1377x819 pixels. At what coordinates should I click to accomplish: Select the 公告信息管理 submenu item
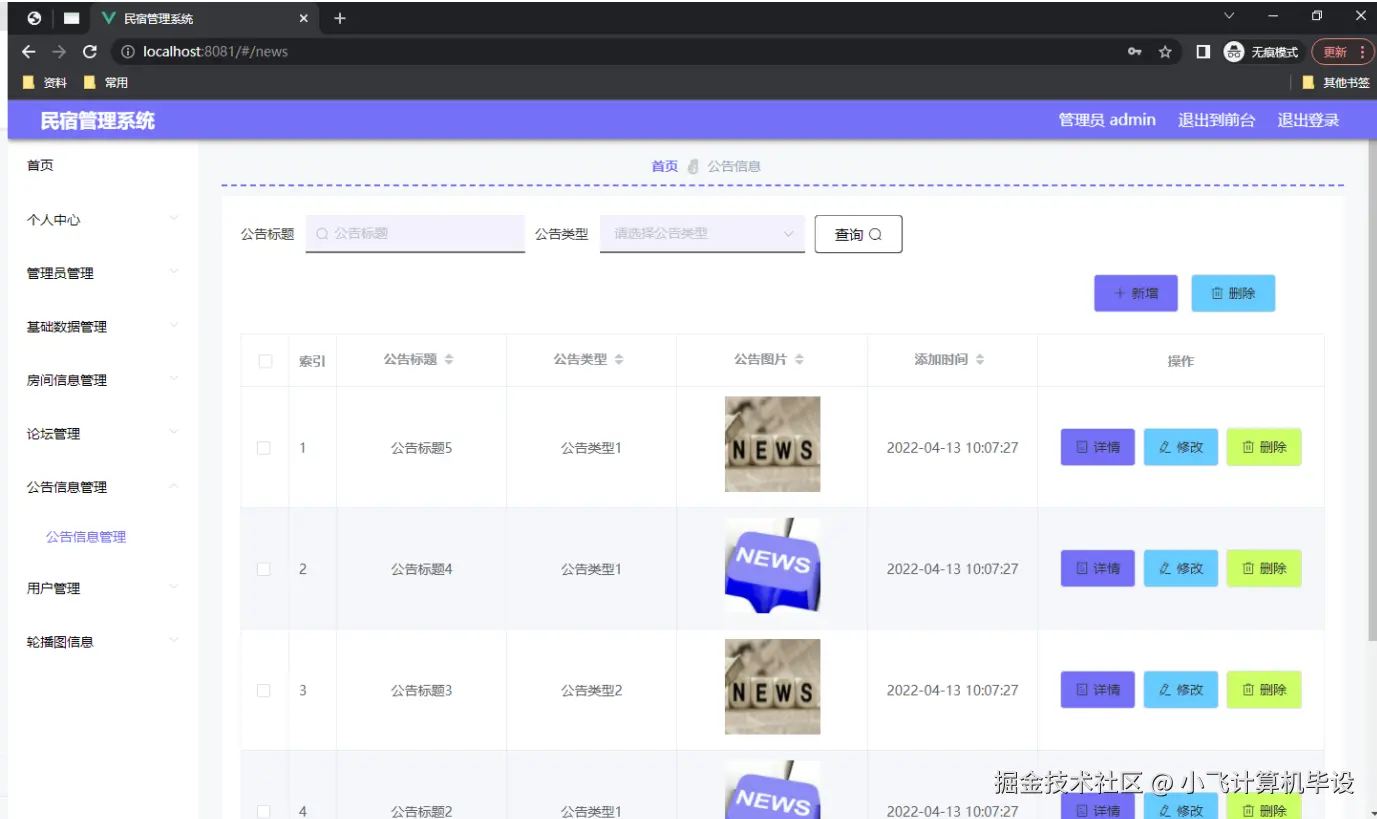[x=86, y=537]
